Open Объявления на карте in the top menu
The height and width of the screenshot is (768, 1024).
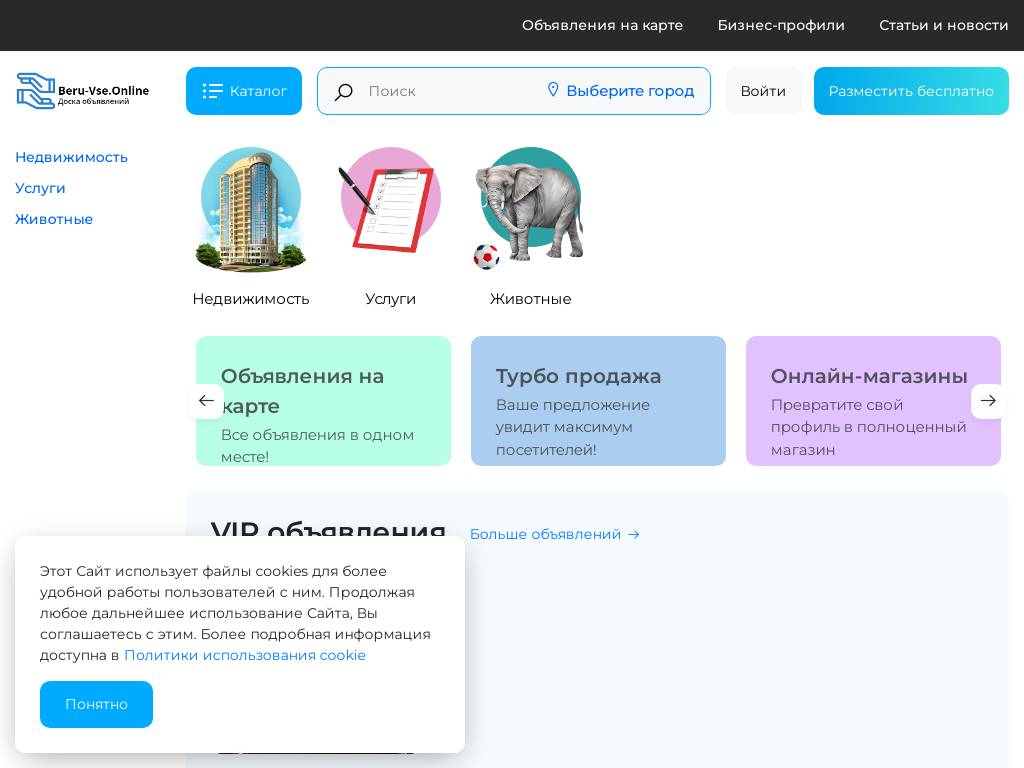(602, 25)
